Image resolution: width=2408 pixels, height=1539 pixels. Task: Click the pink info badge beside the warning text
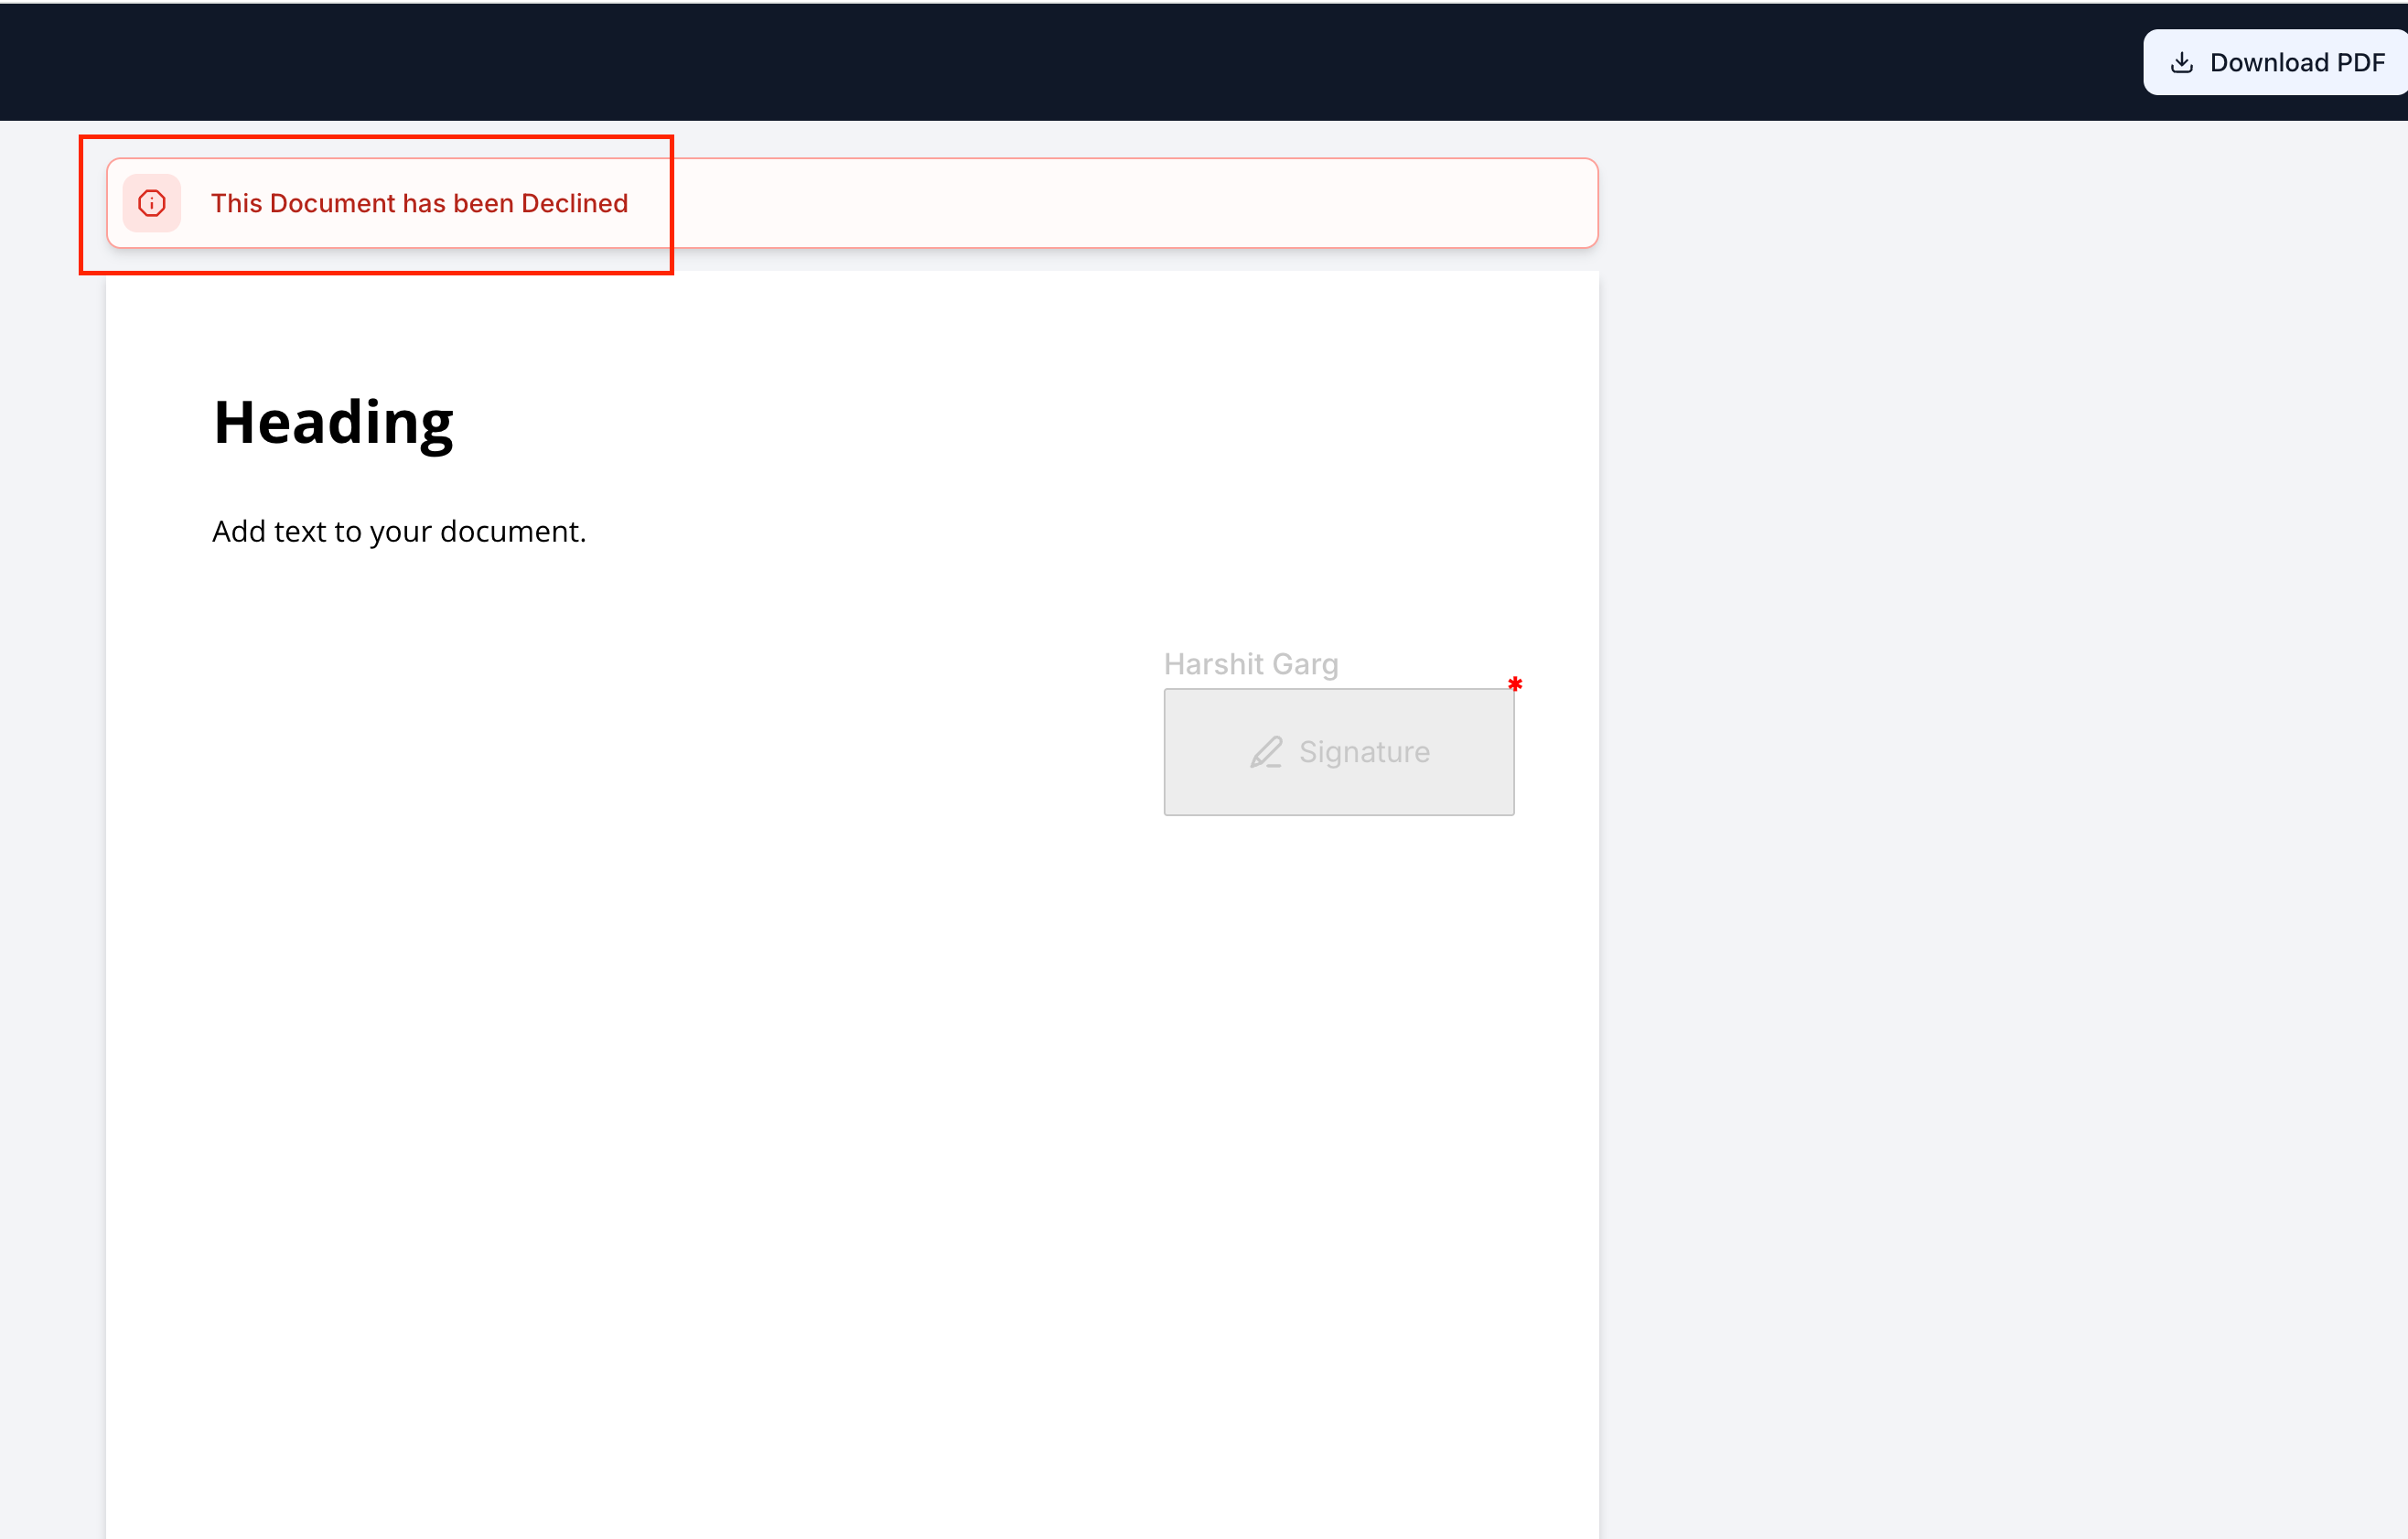pyautogui.click(x=151, y=203)
